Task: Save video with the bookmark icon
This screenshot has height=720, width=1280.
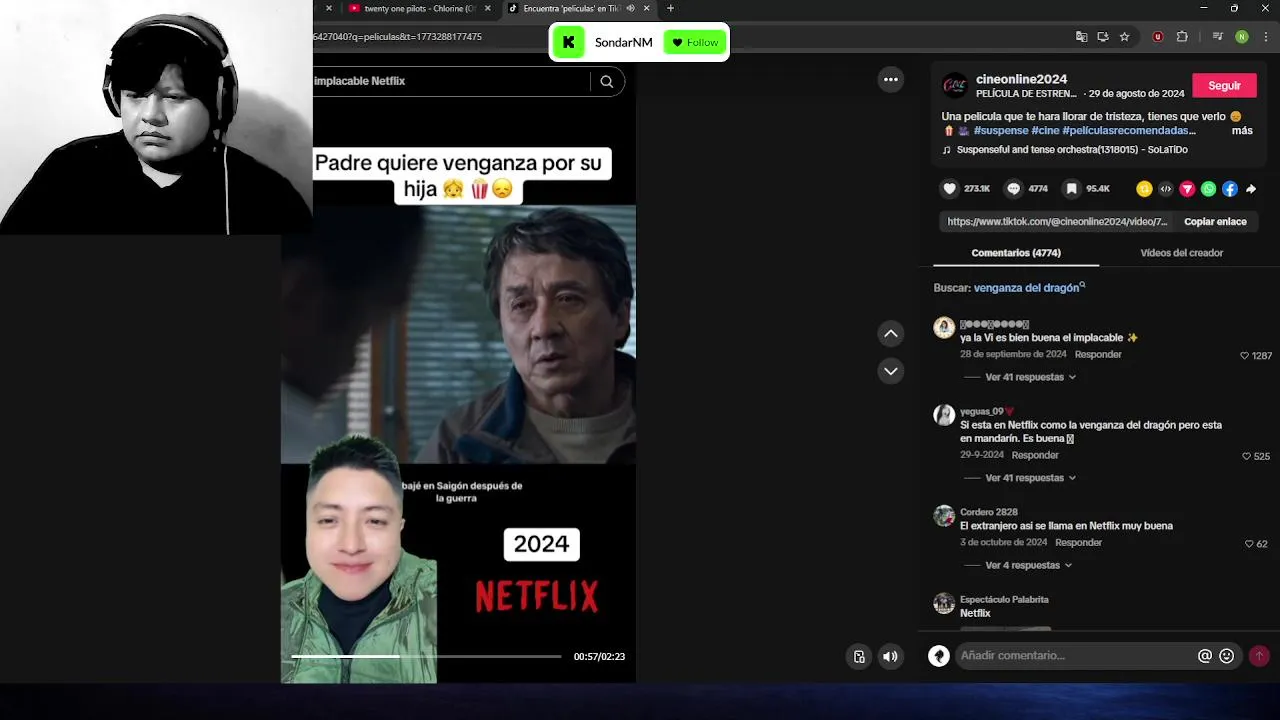Action: coord(1071,188)
